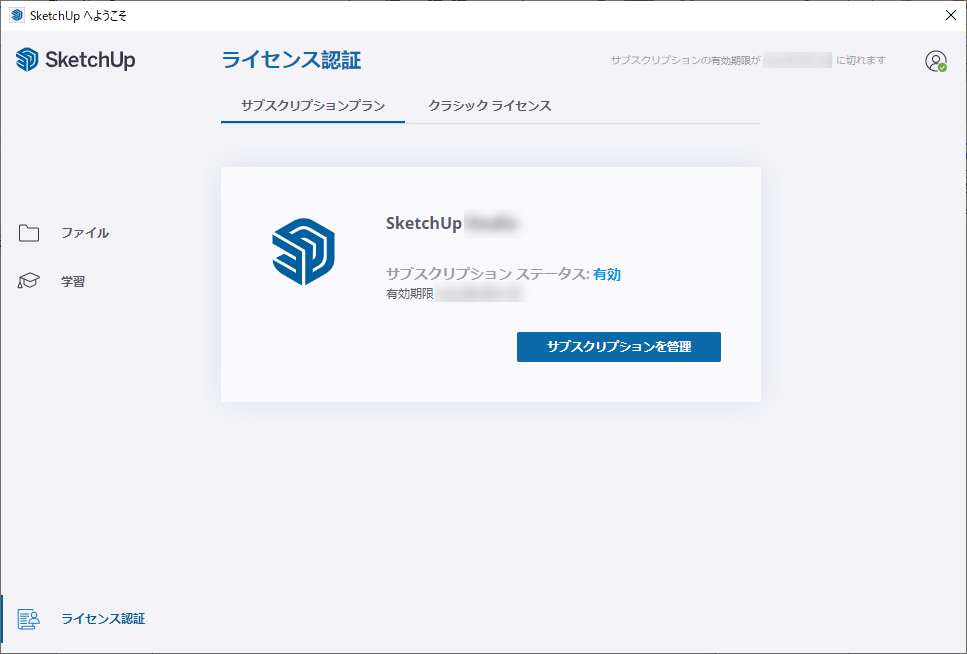Open ライセンス認証 label in the sidebar
This screenshot has height=654, width=967.
pyautogui.click(x=103, y=619)
